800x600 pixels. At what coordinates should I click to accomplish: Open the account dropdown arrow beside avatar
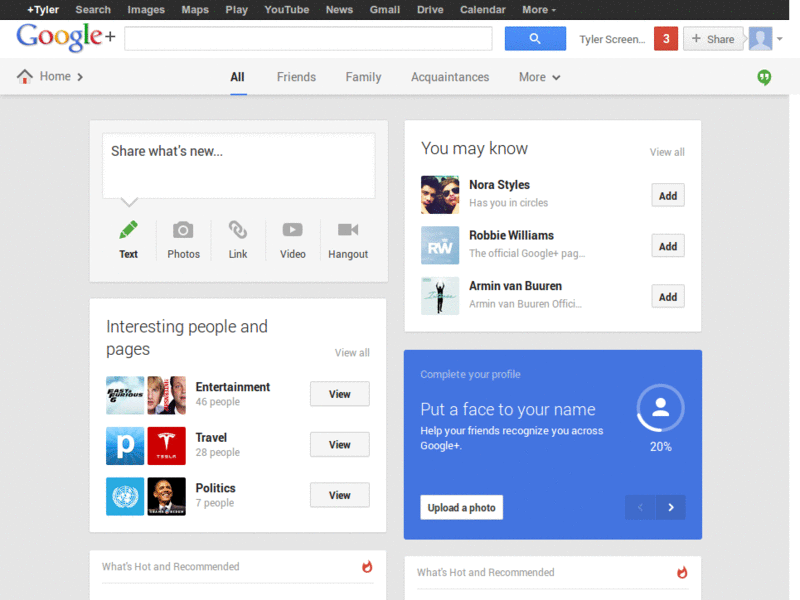[780, 39]
